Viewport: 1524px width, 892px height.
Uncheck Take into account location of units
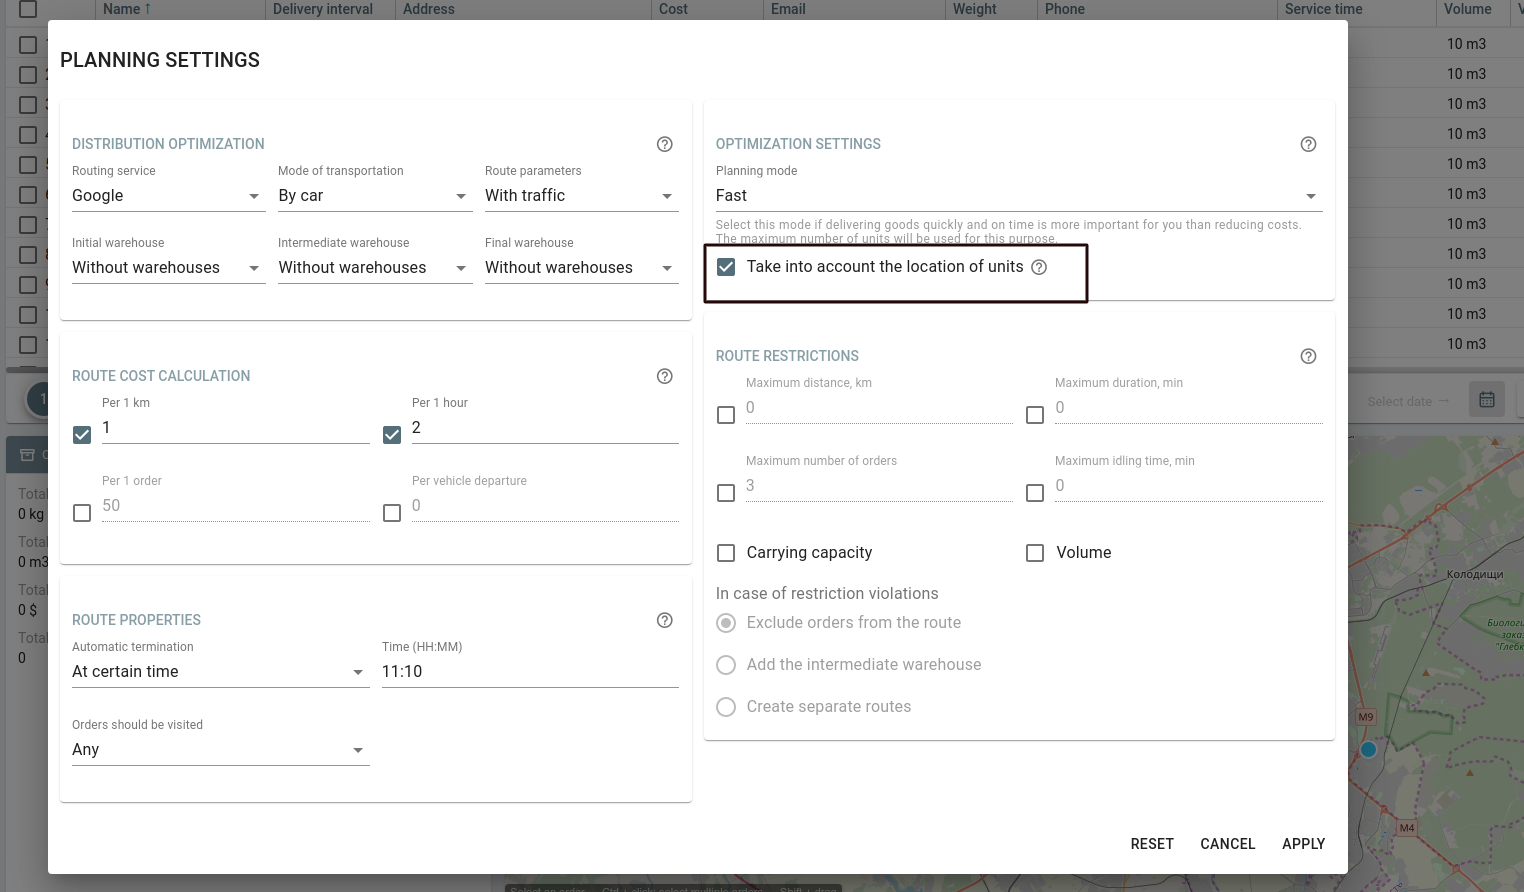(726, 267)
